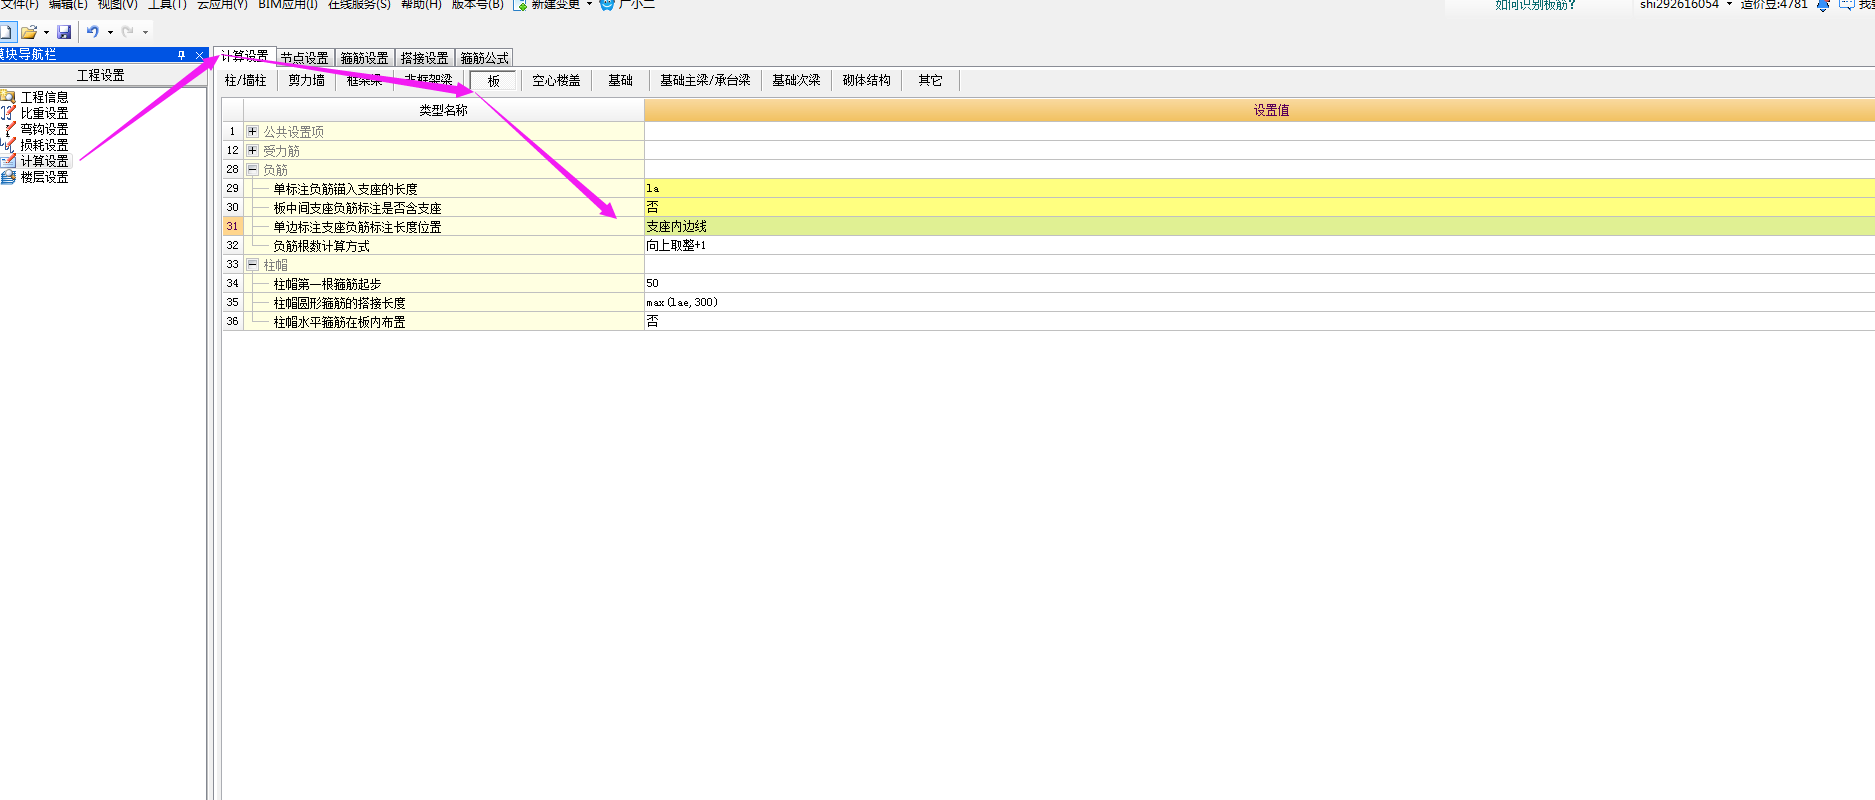This screenshot has height=800, width=1875.
Task: Click the 类型名称 column header
Action: click(443, 110)
